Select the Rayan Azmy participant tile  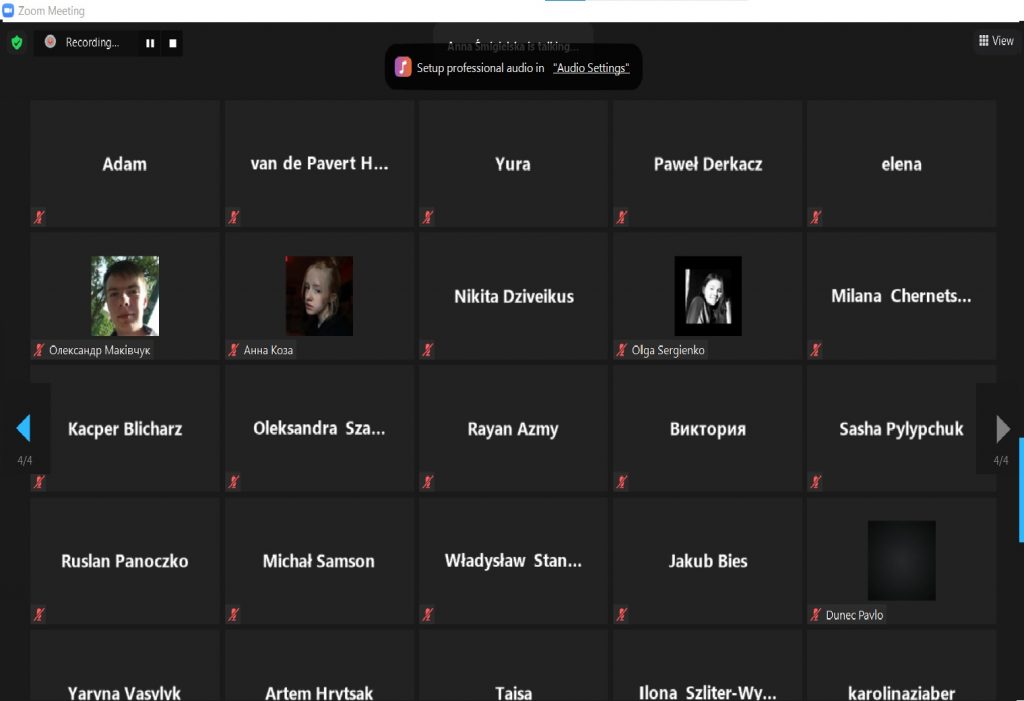click(513, 429)
